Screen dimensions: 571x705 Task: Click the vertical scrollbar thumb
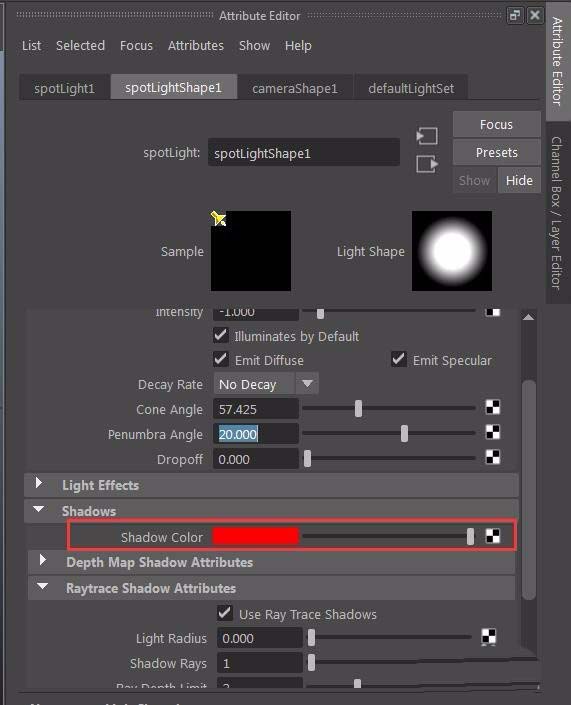[x=529, y=490]
